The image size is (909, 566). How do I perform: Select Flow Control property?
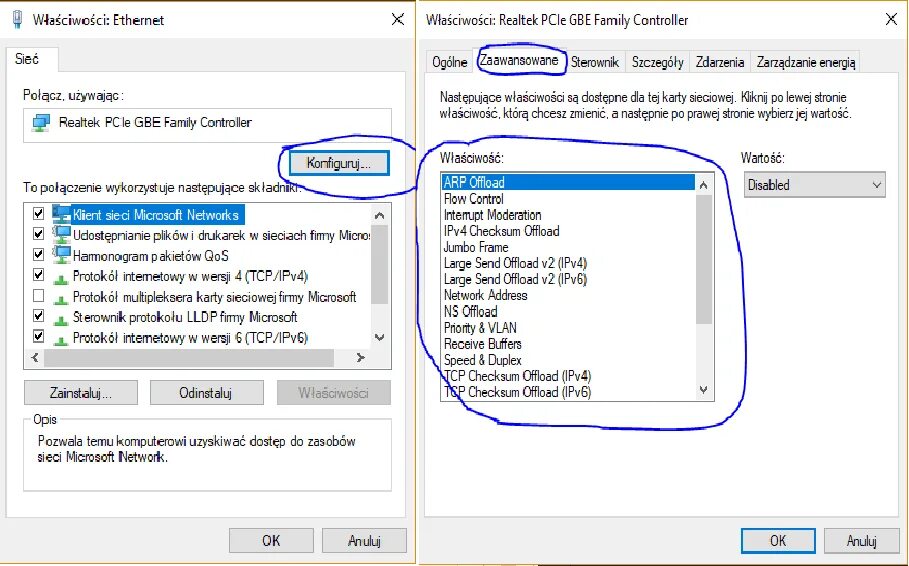coord(568,198)
